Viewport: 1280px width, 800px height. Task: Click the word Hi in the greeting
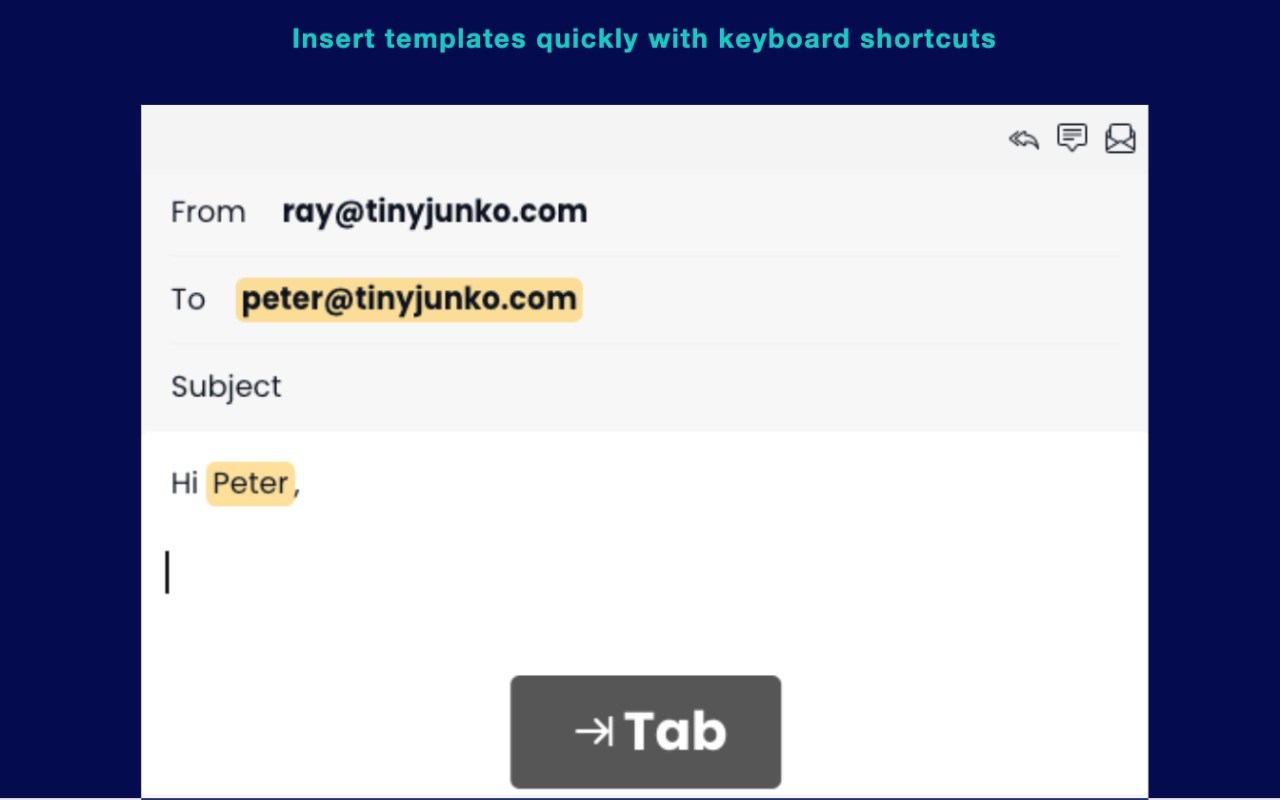pos(184,484)
